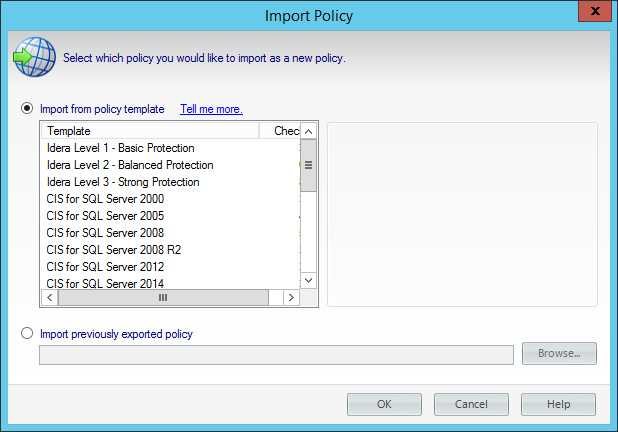Choose Idera Level 3 - Strong Protection
Image resolution: width=618 pixels, height=432 pixels.
click(x=123, y=182)
